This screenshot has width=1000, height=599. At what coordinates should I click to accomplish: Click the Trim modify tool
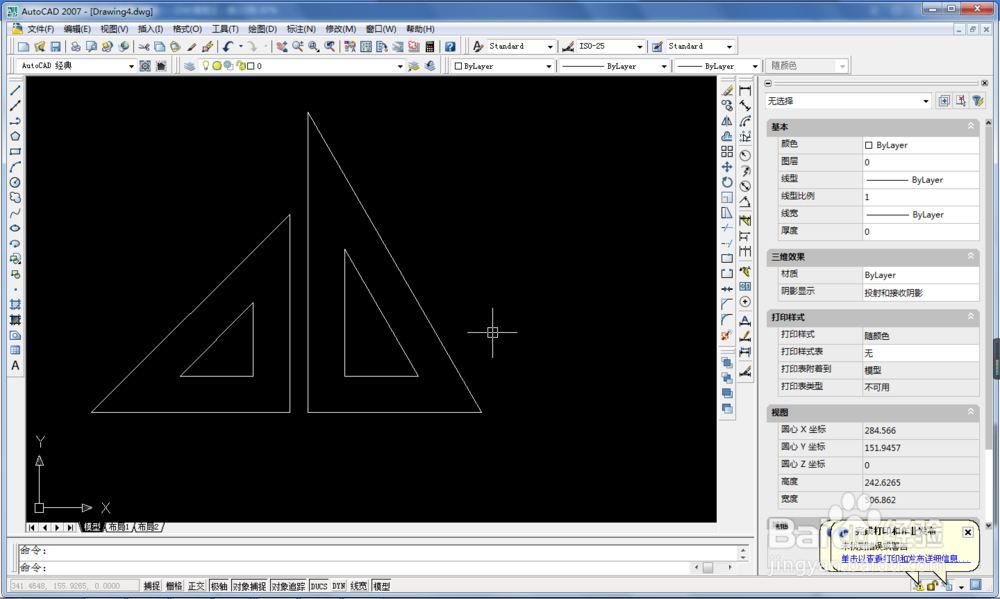[x=727, y=228]
